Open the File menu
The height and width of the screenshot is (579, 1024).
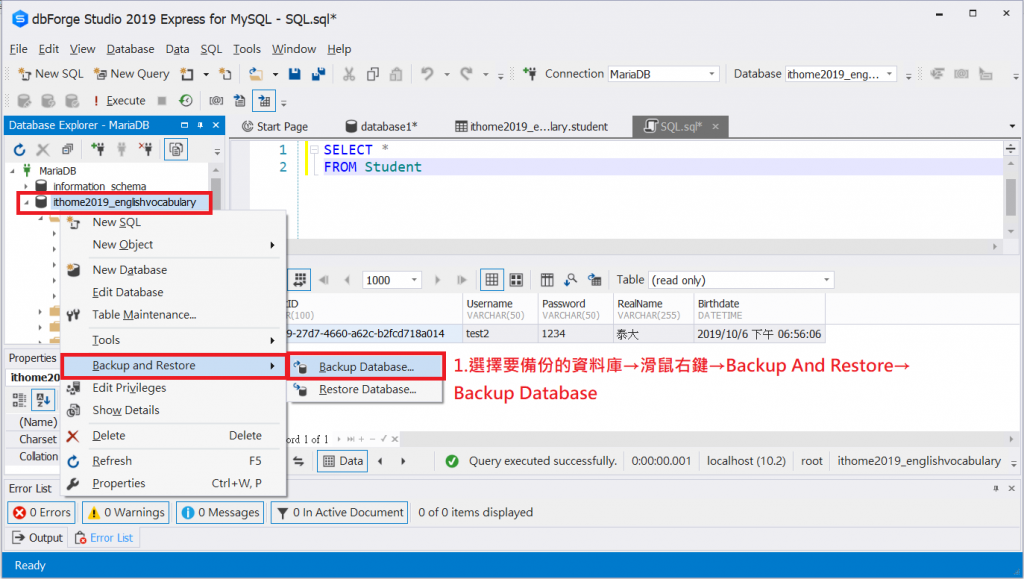coord(18,49)
